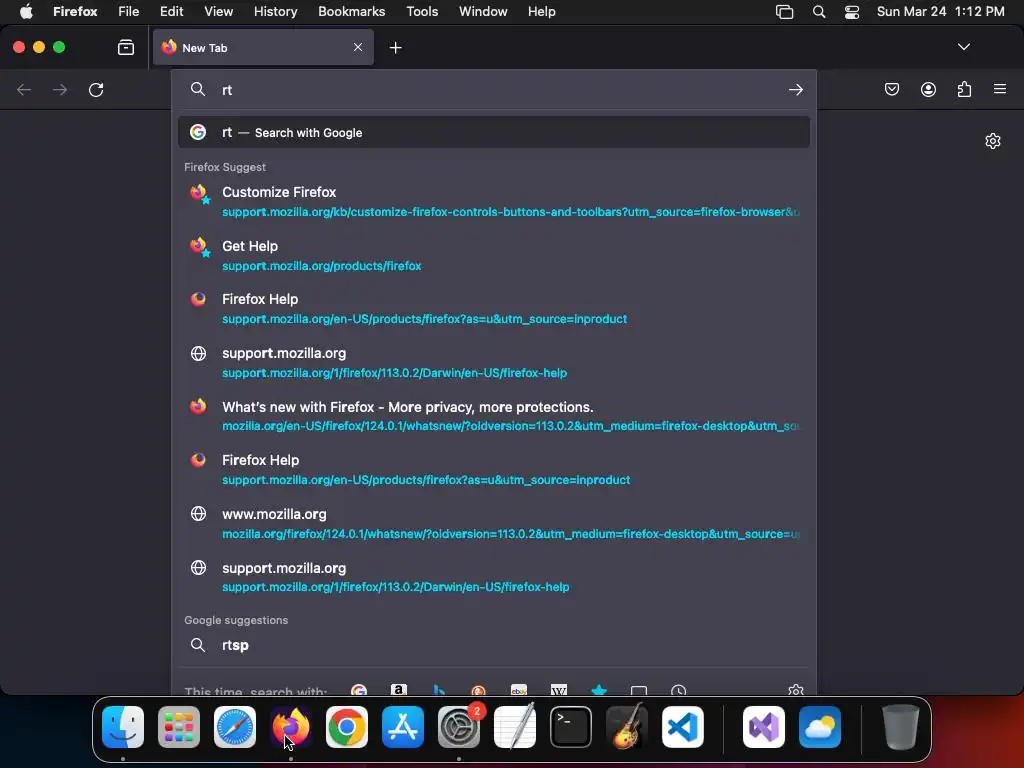Launch Terminal from the dock
This screenshot has height=768, width=1024.
571,727
